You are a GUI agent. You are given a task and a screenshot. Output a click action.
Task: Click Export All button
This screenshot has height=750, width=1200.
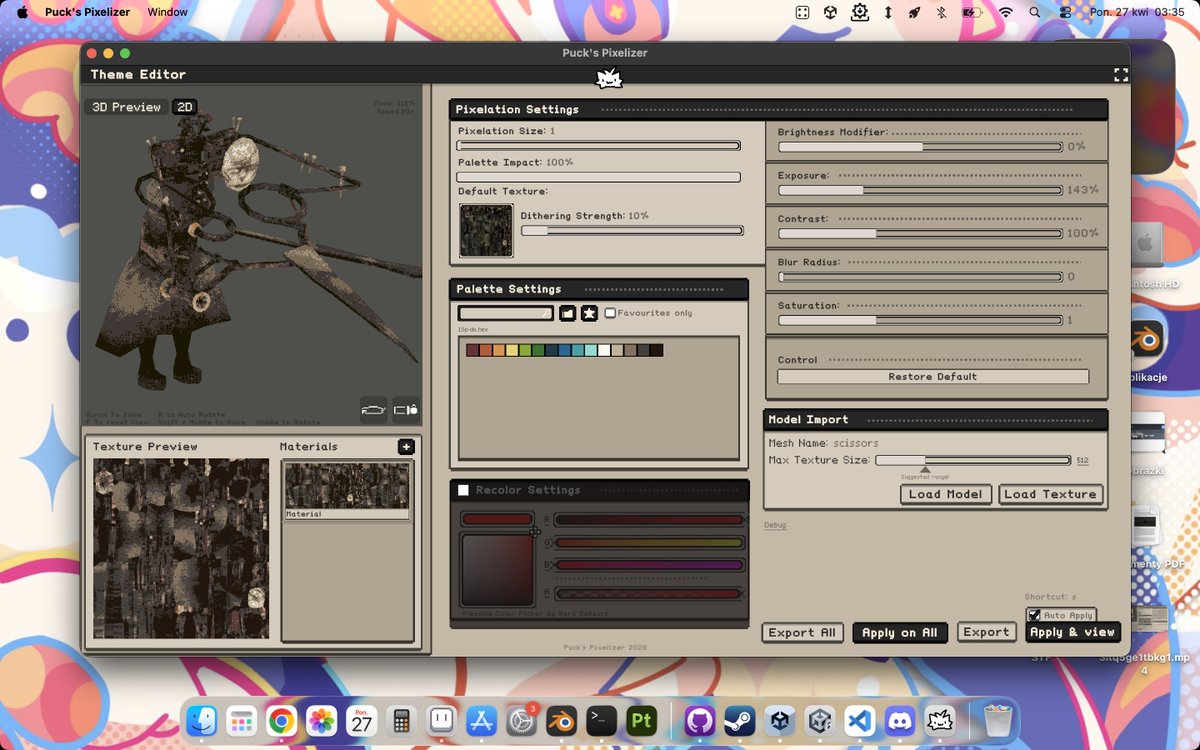(802, 632)
